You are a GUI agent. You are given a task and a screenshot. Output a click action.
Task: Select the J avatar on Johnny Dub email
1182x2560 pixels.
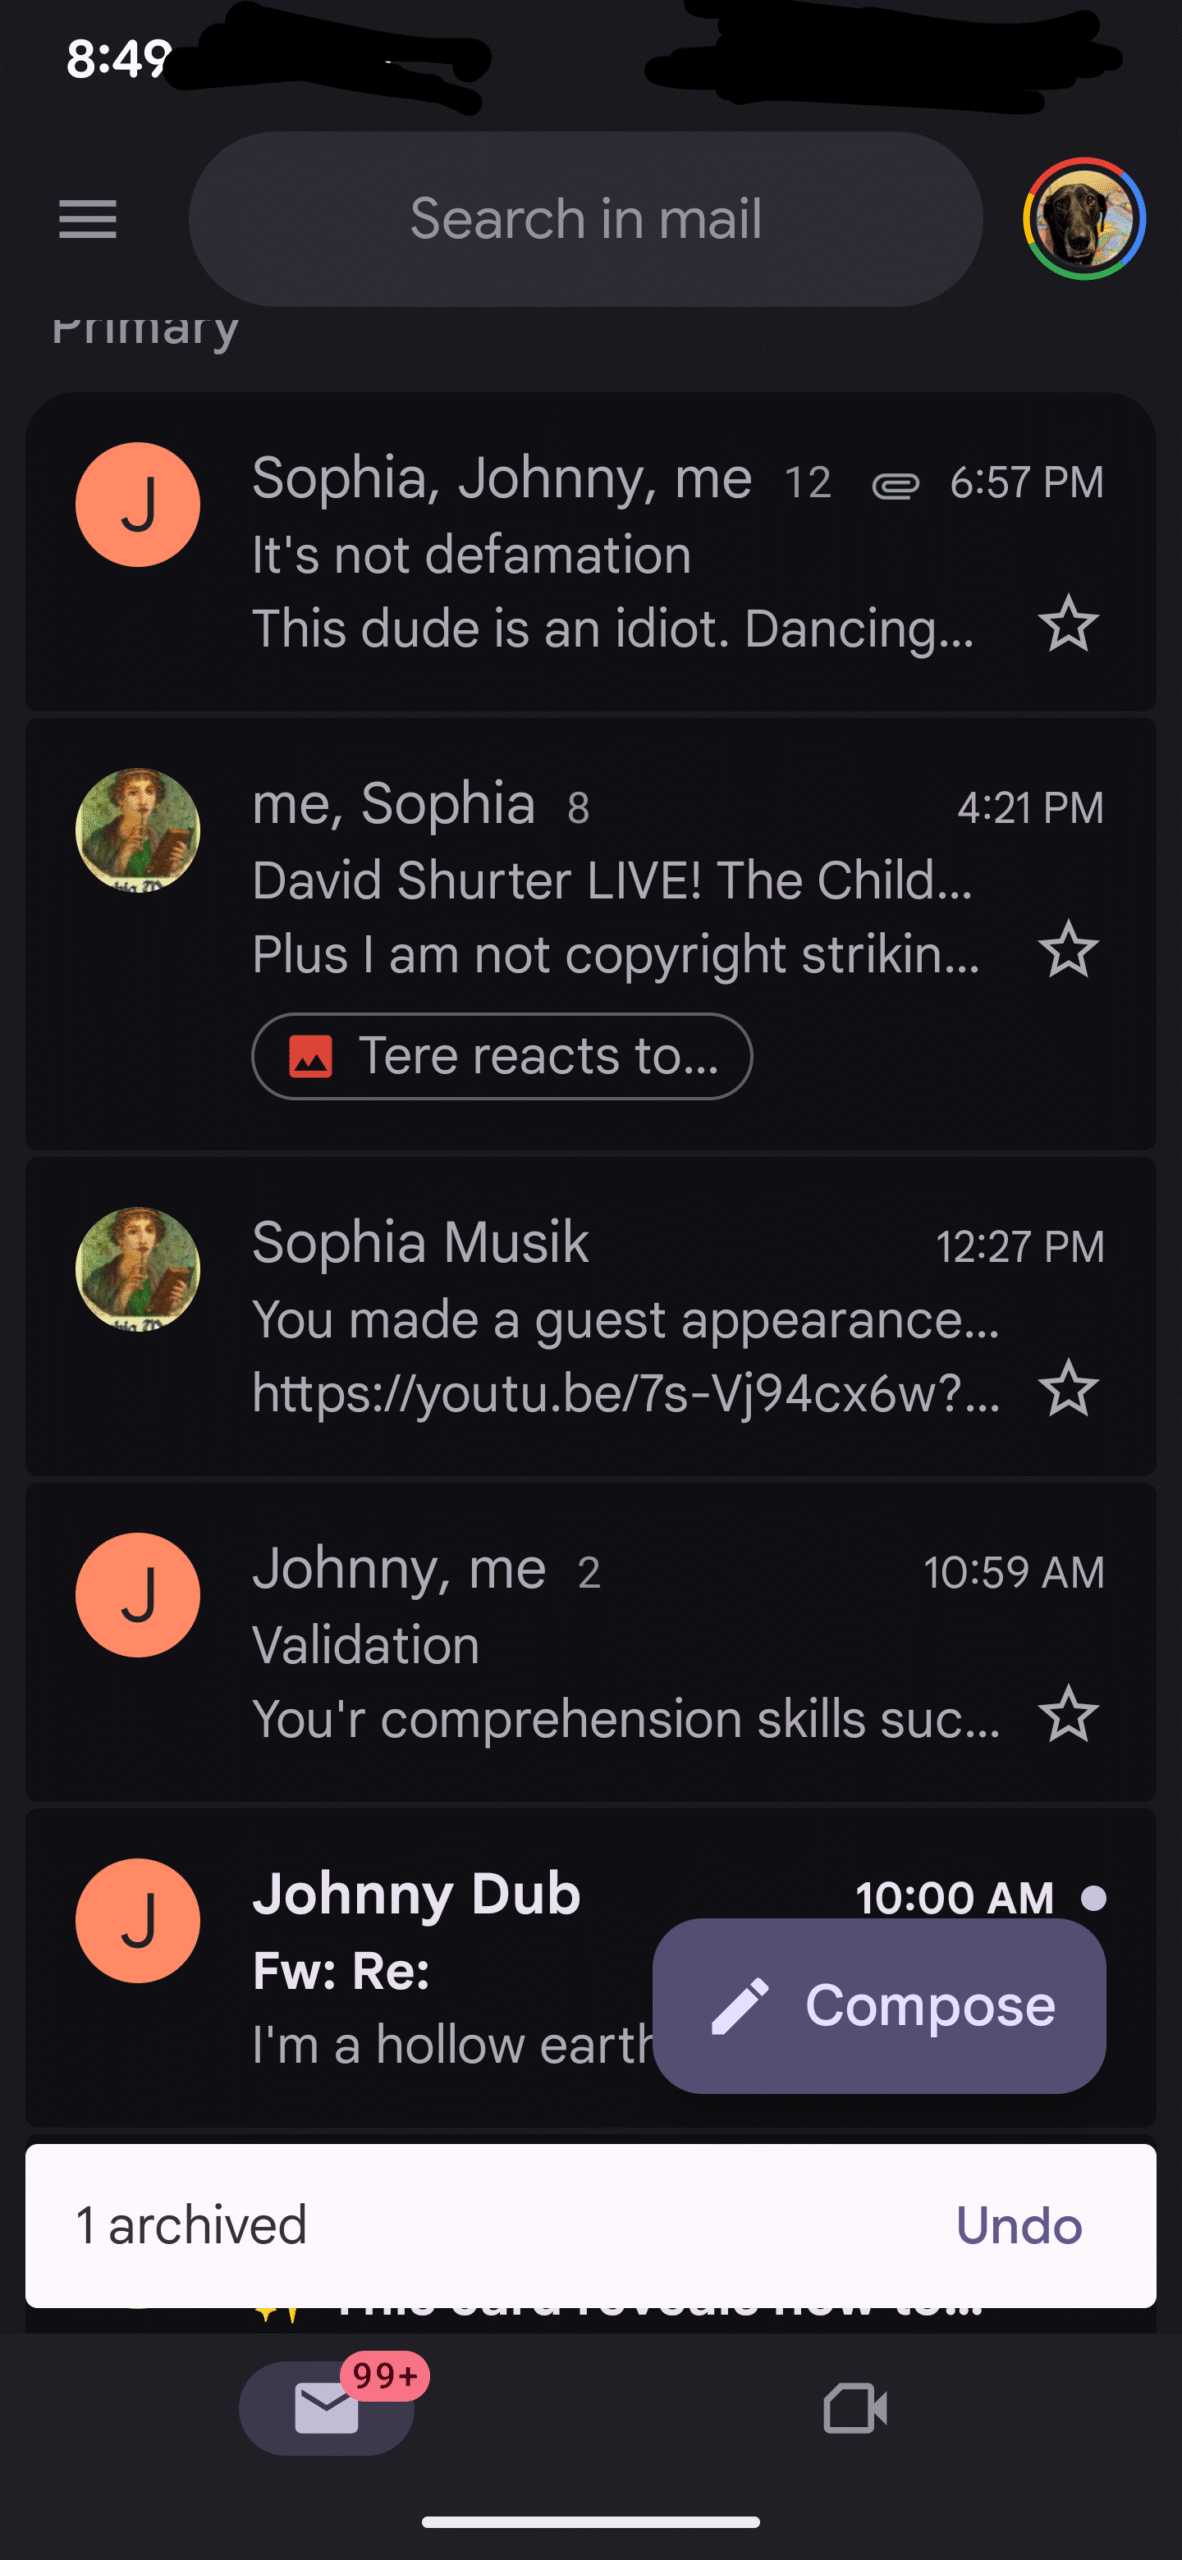[x=138, y=1920]
